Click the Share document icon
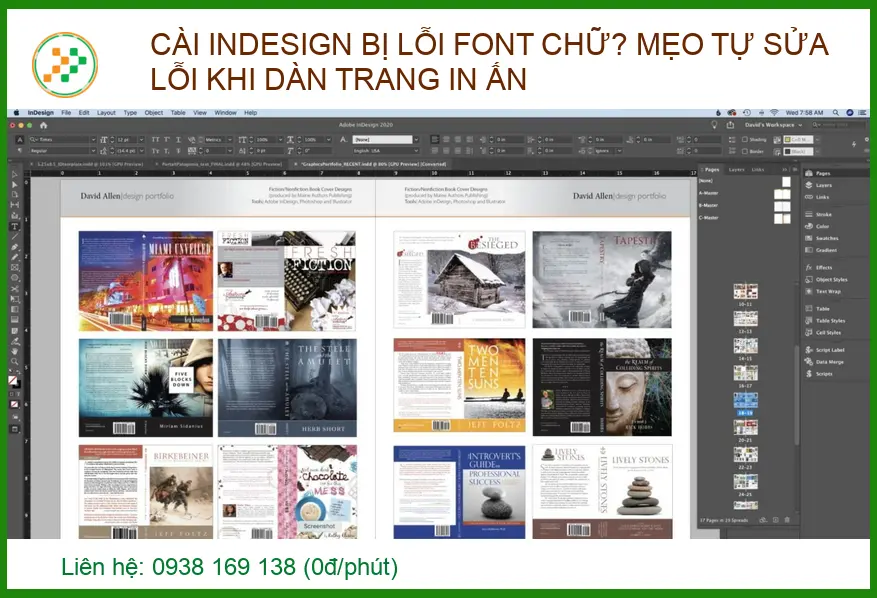 point(730,125)
